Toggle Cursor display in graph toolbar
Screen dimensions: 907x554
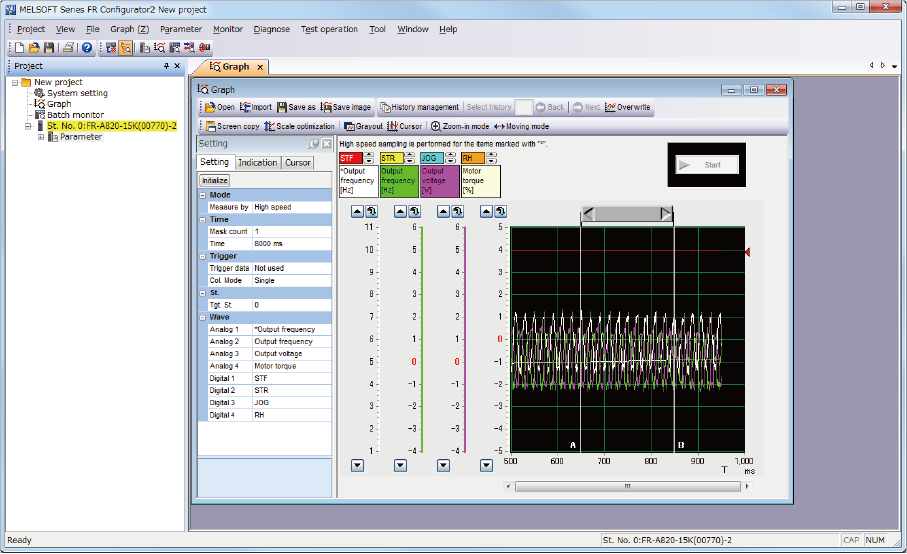pyautogui.click(x=404, y=126)
